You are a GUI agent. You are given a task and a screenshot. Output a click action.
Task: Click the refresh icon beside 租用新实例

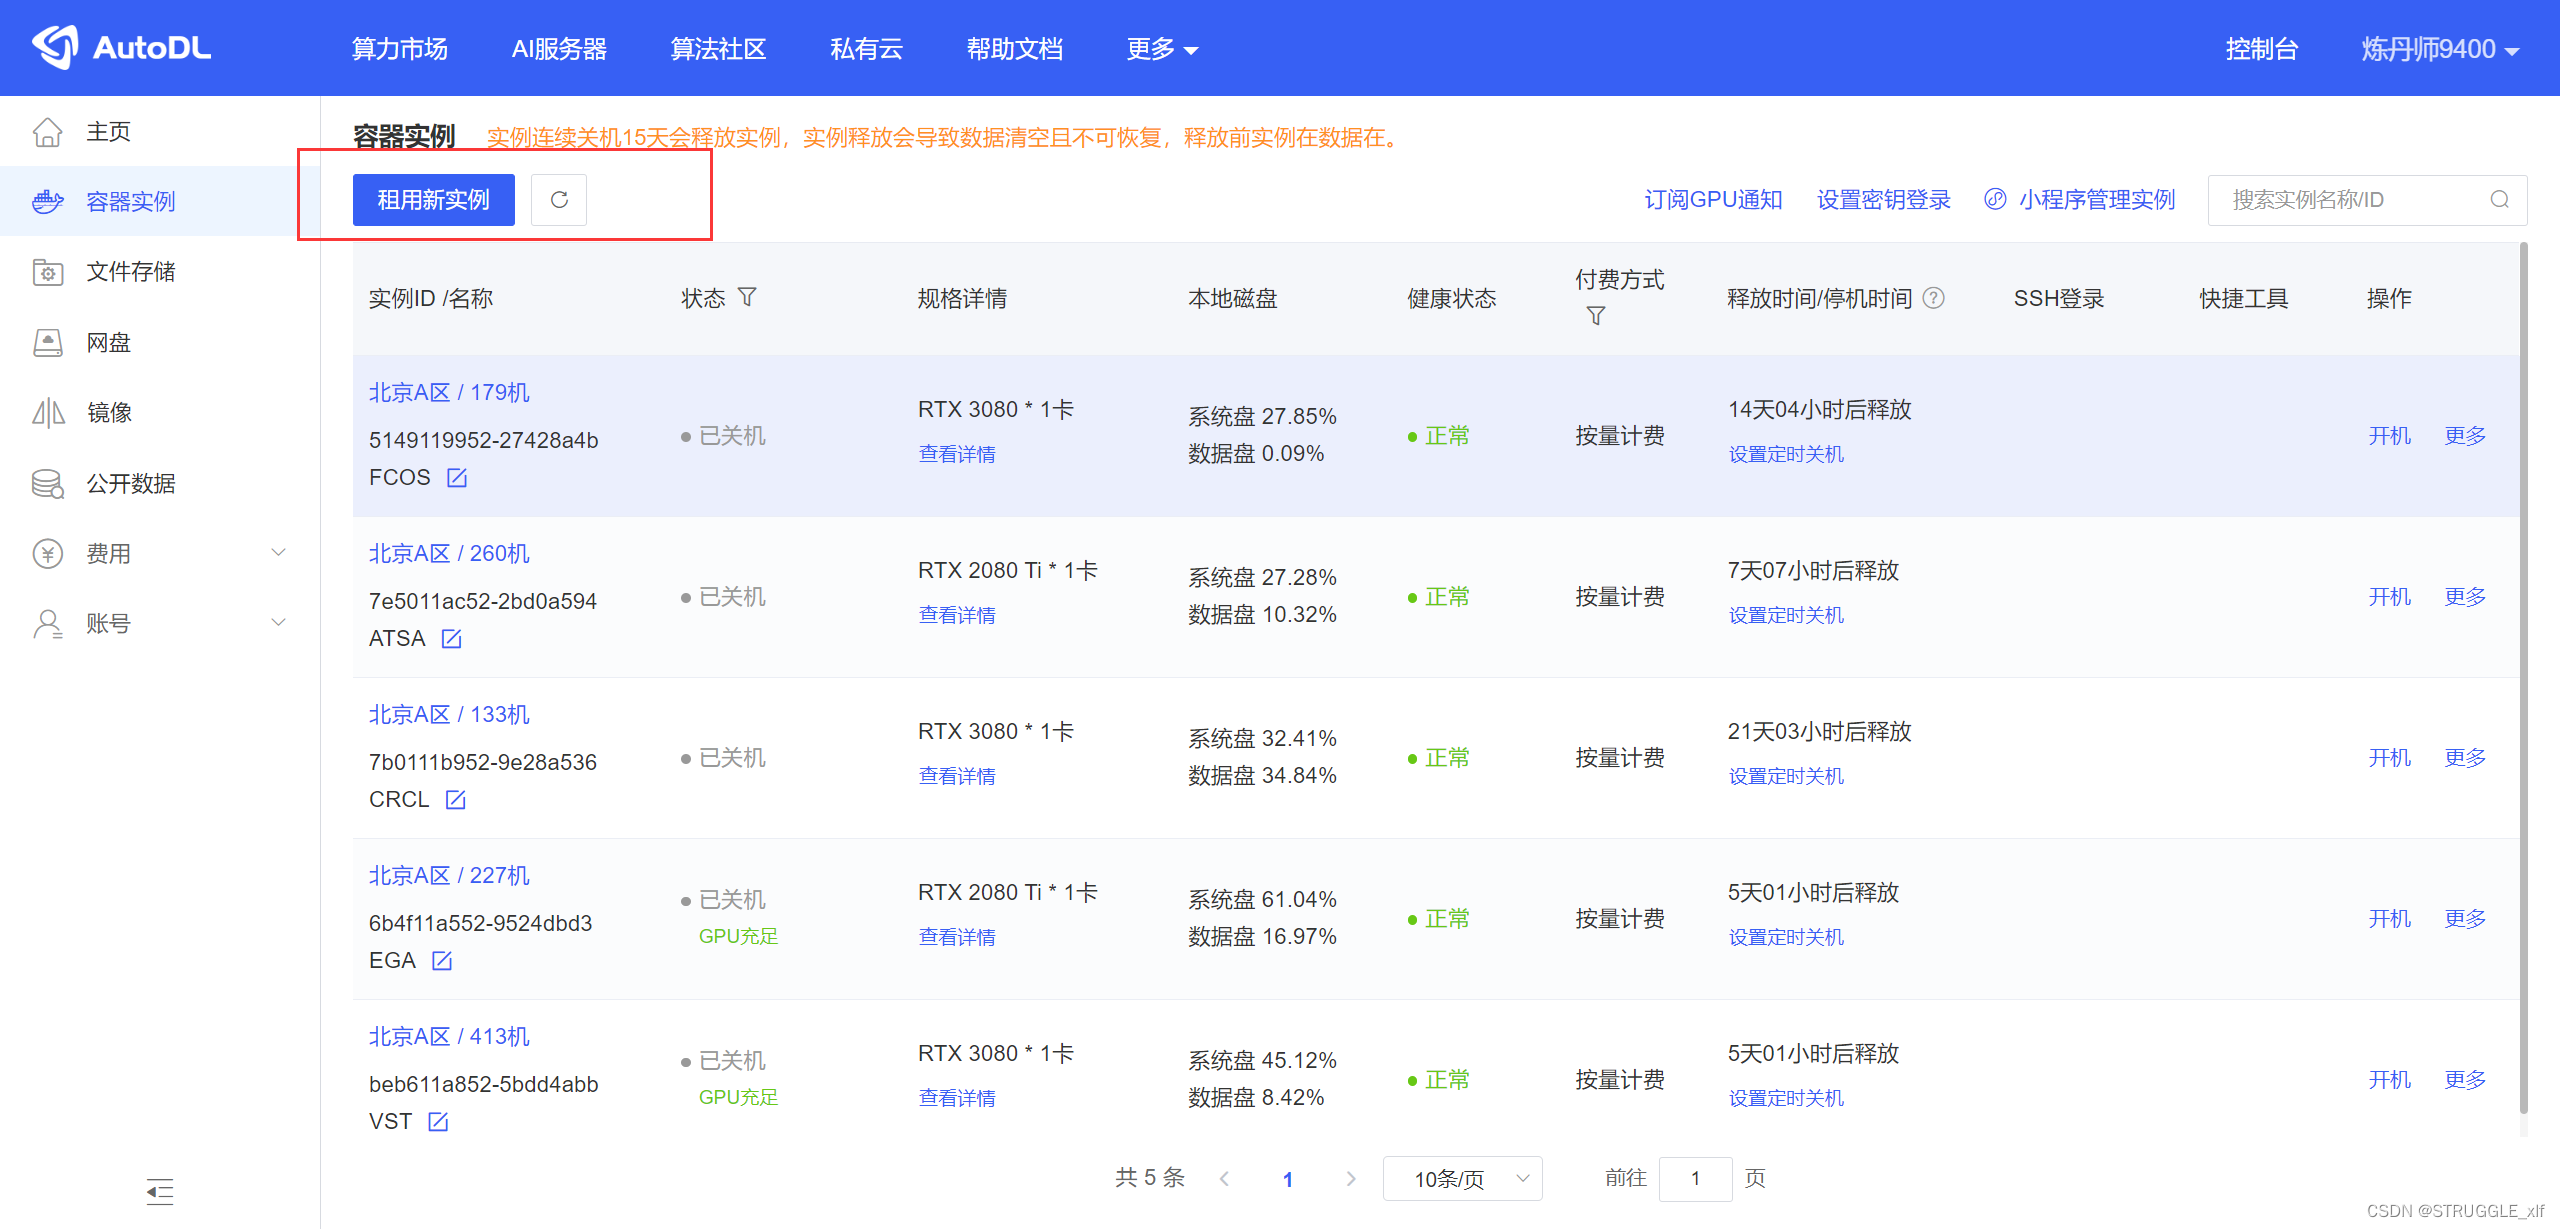coord(559,200)
